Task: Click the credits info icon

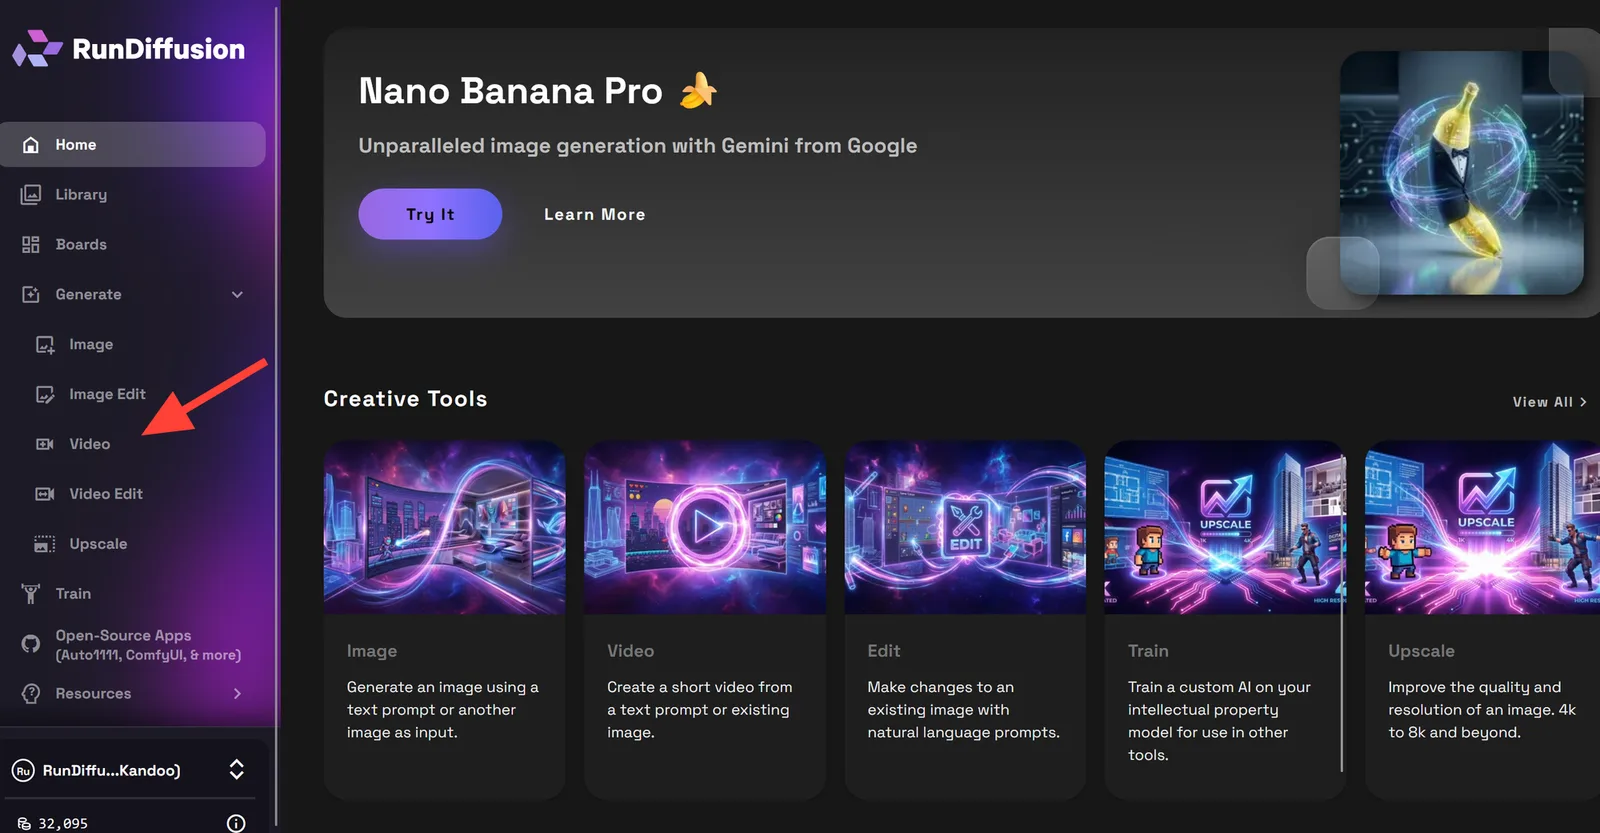Action: coord(236,823)
